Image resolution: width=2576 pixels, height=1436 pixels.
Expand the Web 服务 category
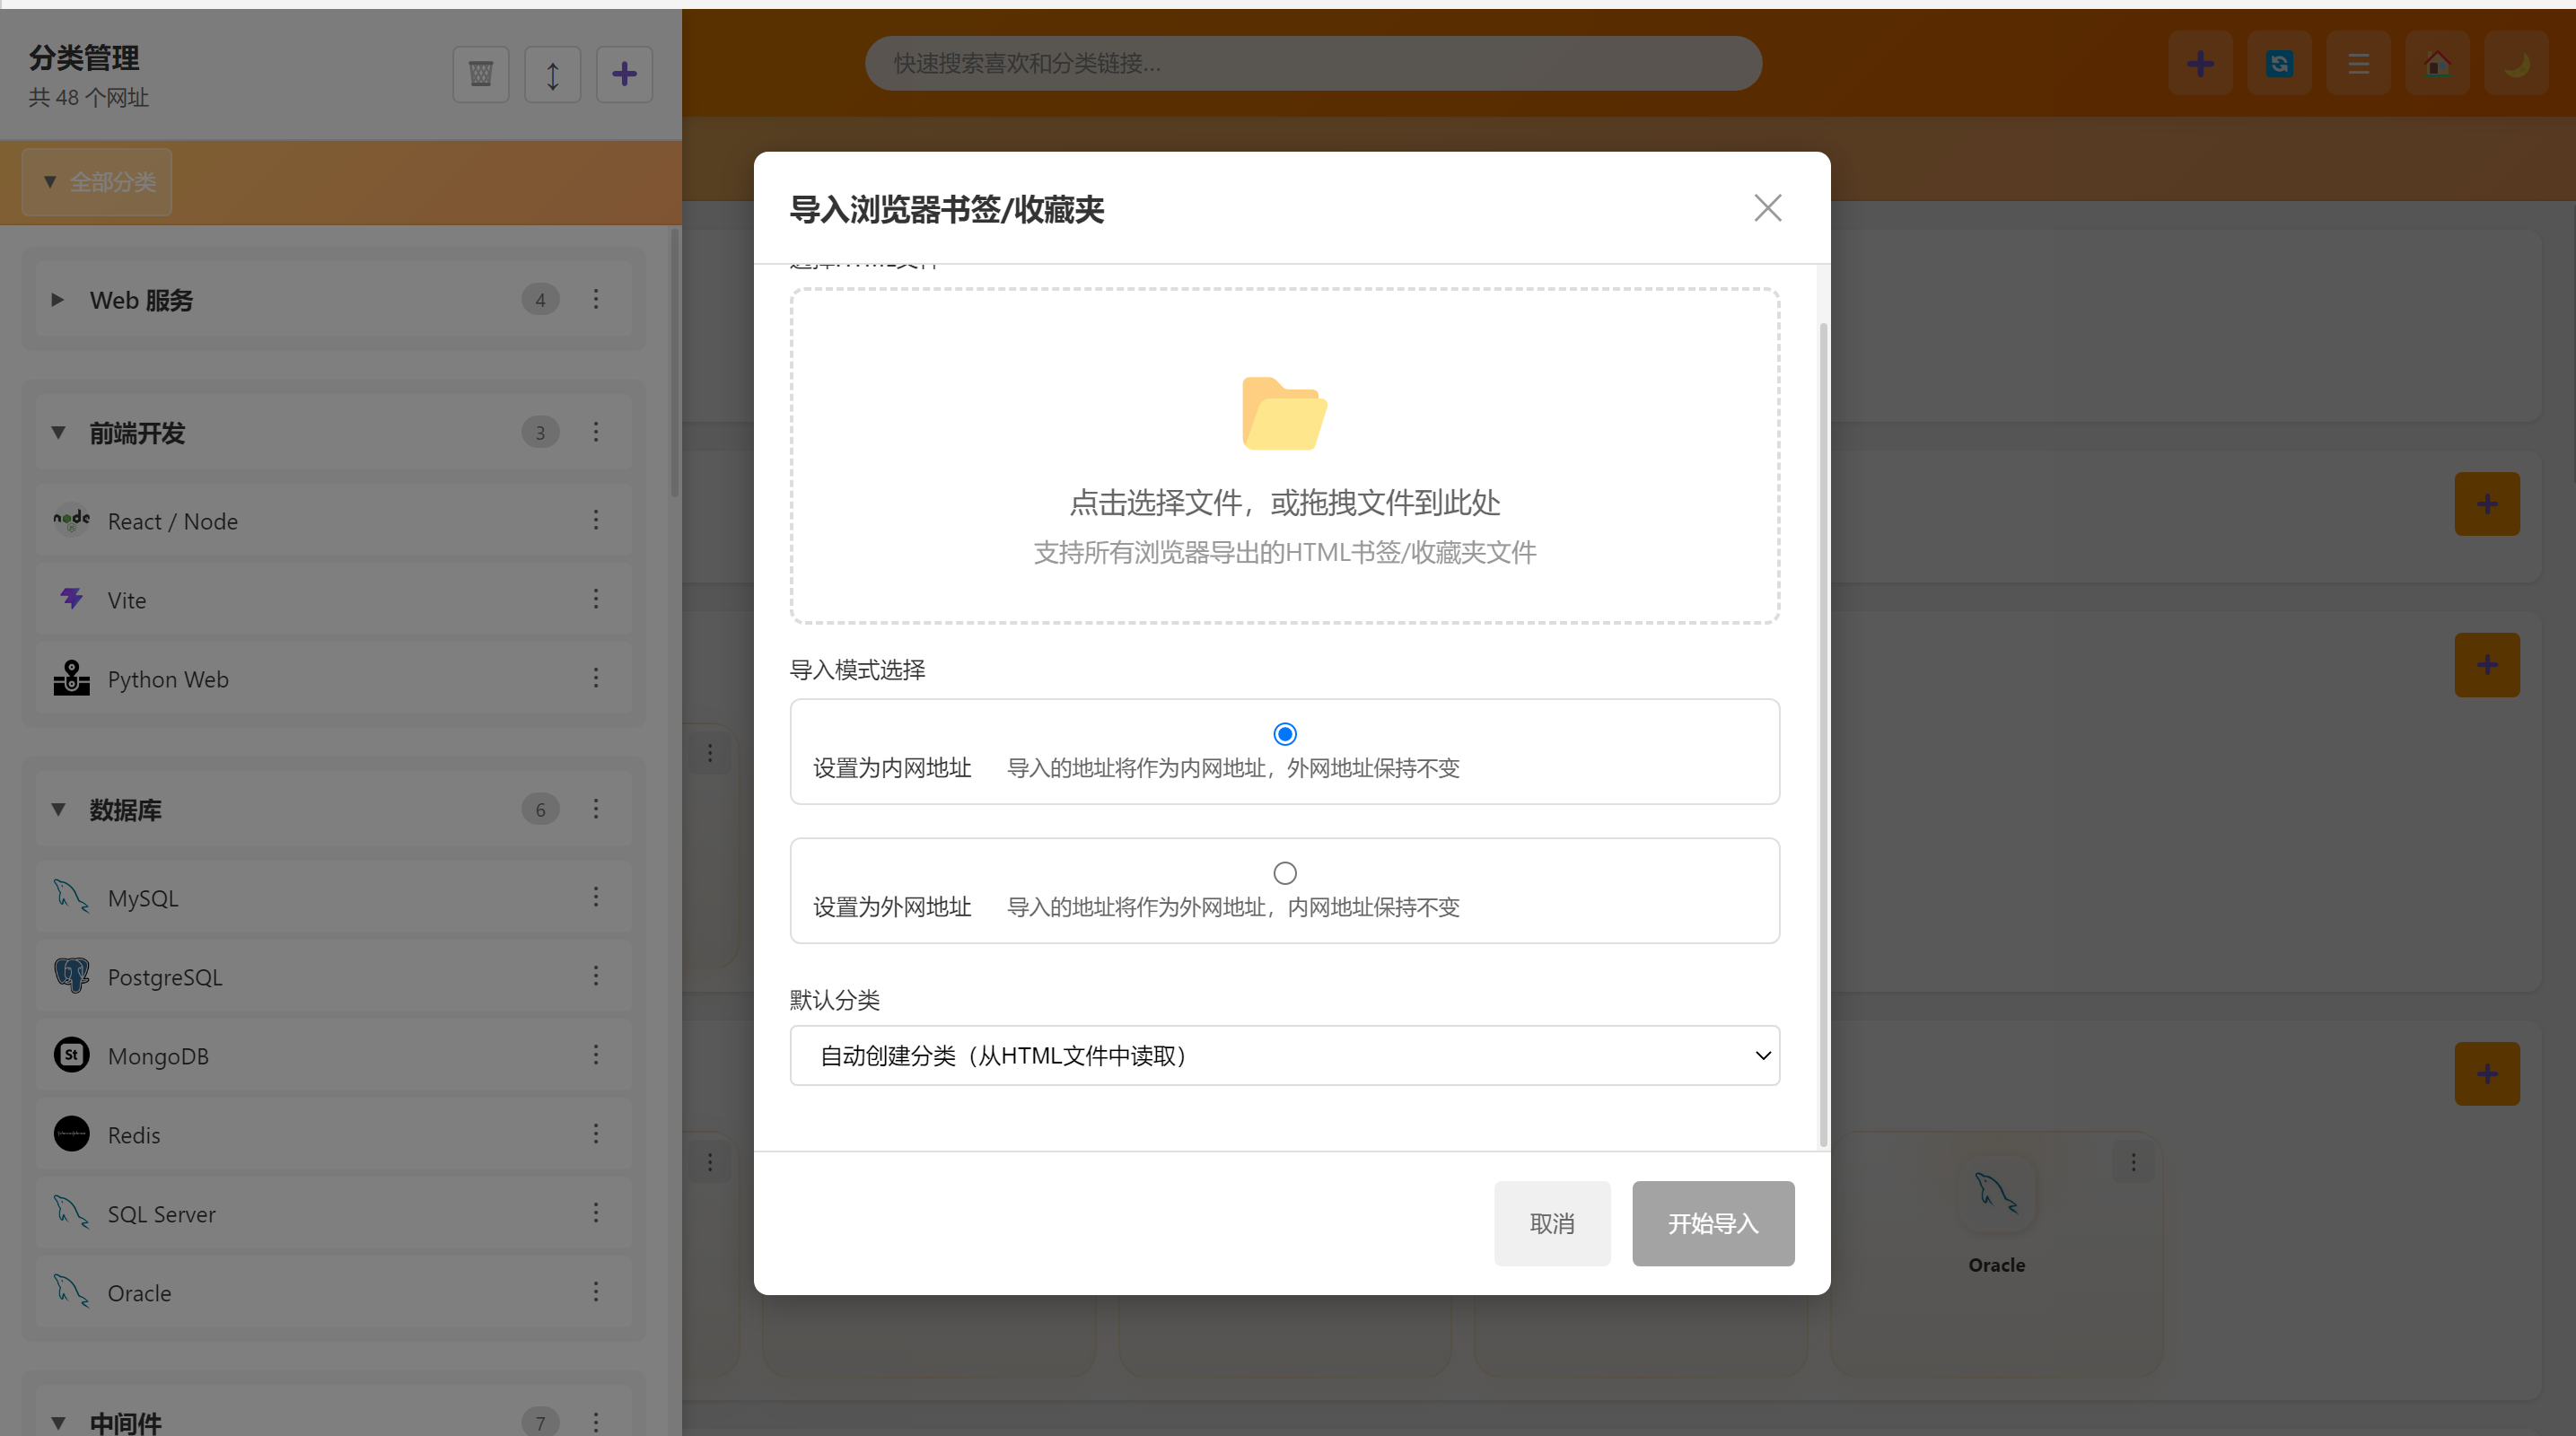57,300
